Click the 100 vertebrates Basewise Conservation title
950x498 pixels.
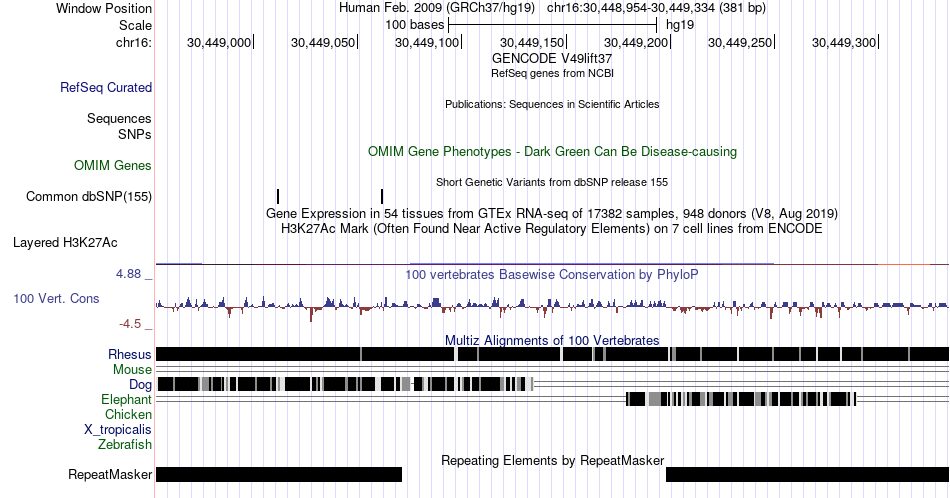click(552, 274)
